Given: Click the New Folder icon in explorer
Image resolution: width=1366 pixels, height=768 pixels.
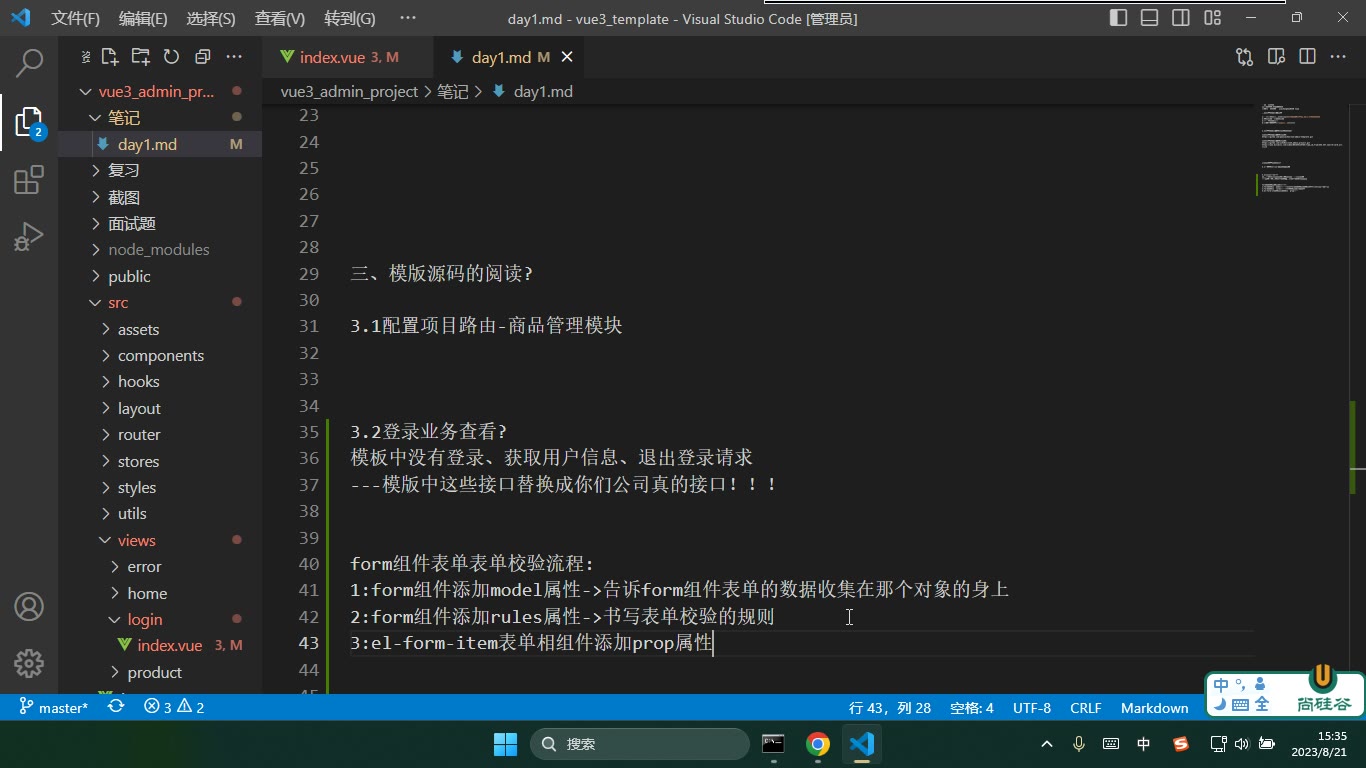Looking at the screenshot, I should pyautogui.click(x=141, y=57).
